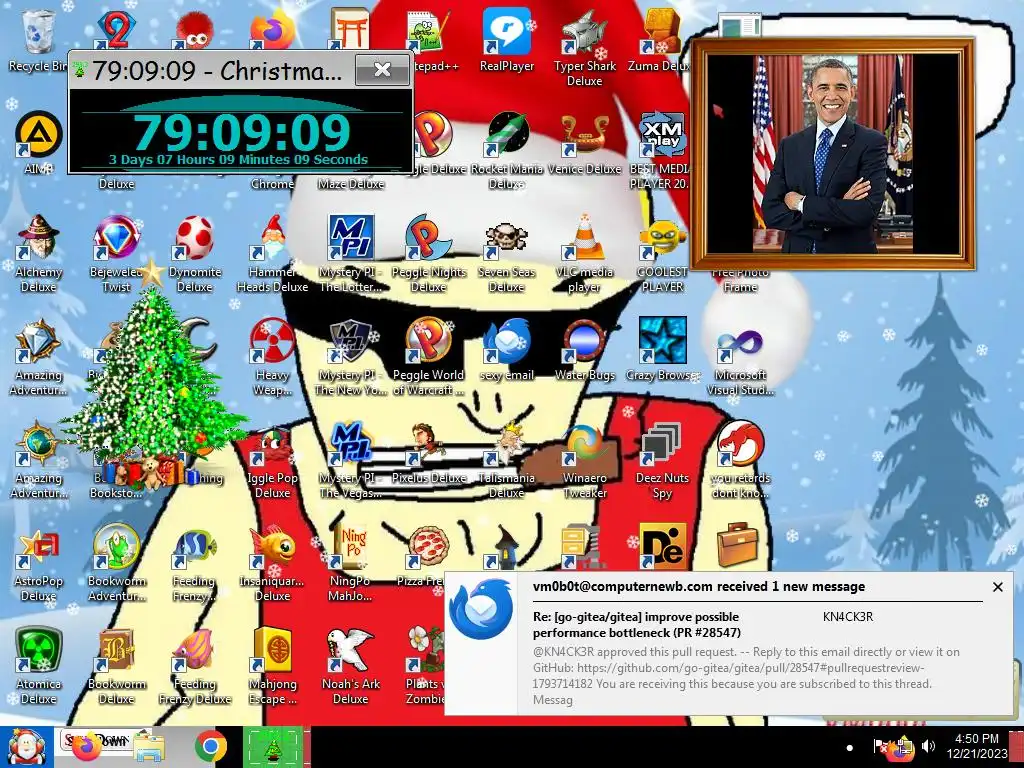Open the "you retards dont kno..." shortcut
Image resolution: width=1024 pixels, height=768 pixels.
(x=740, y=460)
